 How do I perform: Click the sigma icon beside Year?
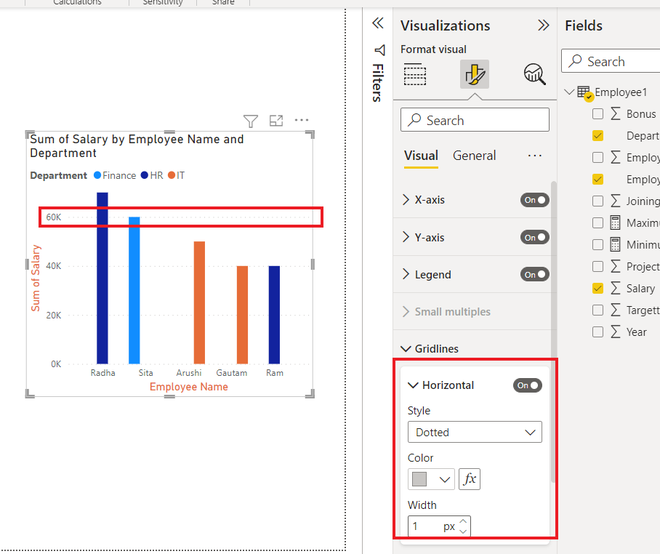click(615, 332)
